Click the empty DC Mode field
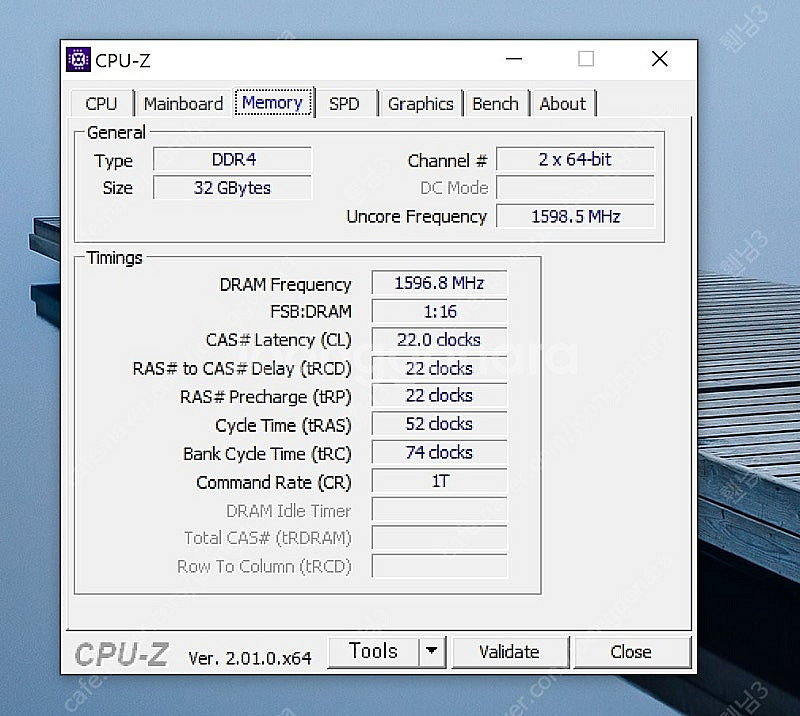 pyautogui.click(x=575, y=188)
